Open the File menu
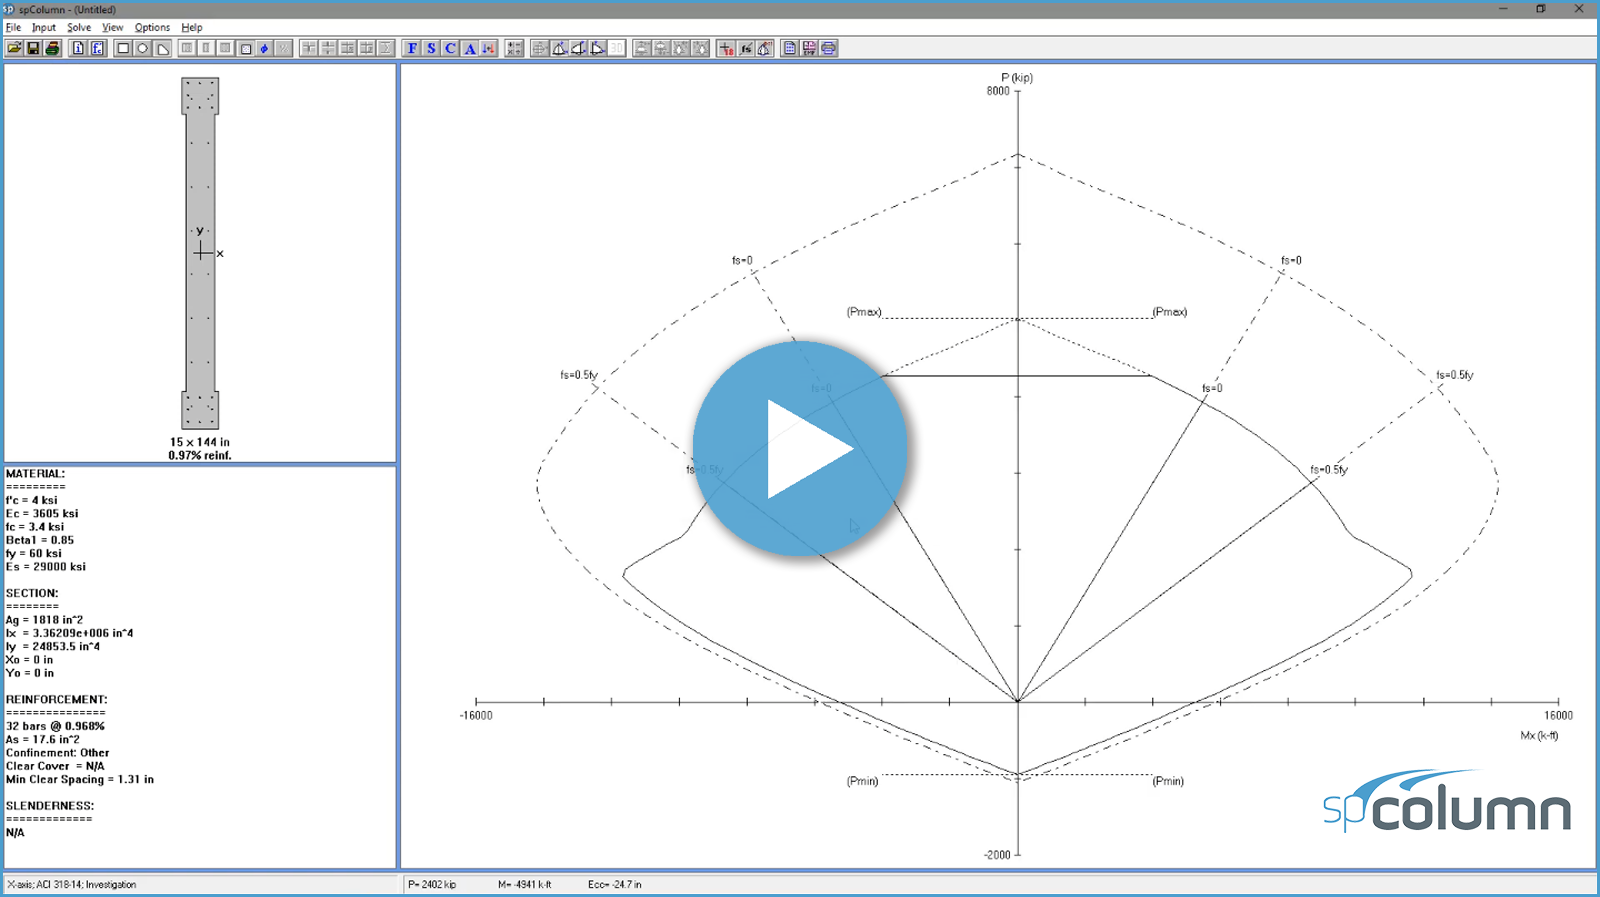1600x897 pixels. pyautogui.click(x=13, y=27)
